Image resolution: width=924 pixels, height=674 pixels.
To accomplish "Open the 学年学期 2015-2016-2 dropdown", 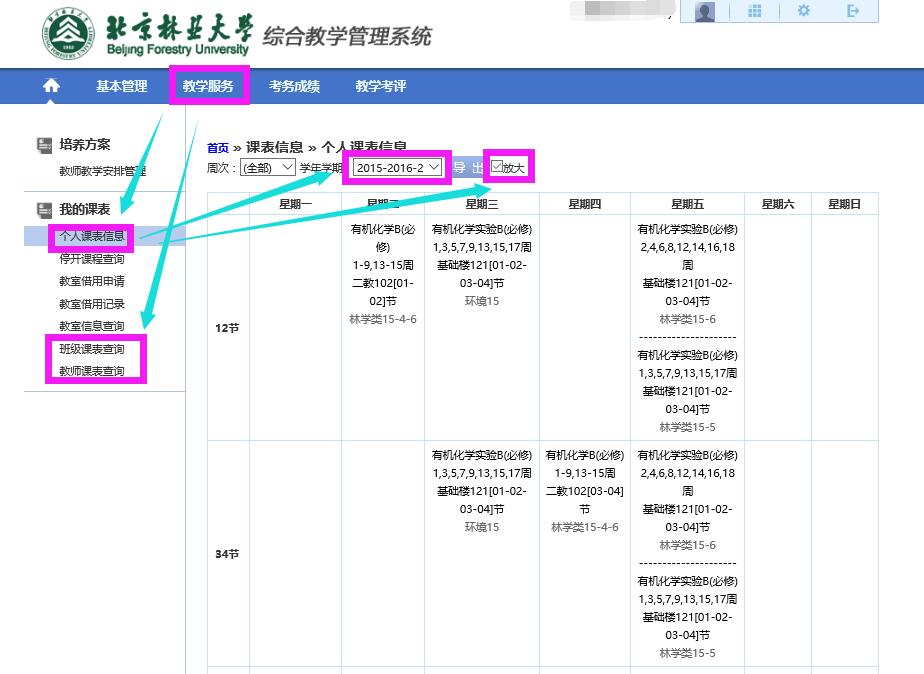I will (398, 168).
